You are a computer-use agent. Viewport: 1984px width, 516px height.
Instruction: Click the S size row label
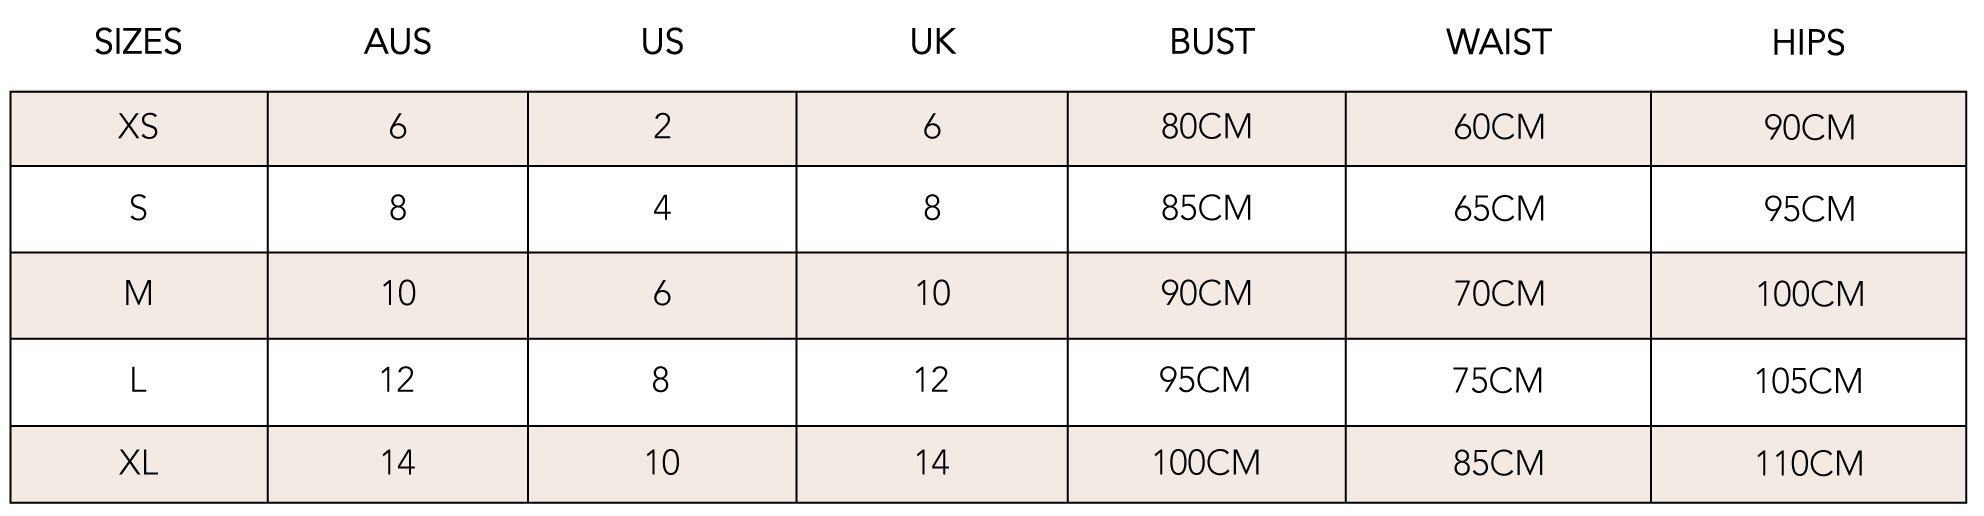tap(138, 208)
